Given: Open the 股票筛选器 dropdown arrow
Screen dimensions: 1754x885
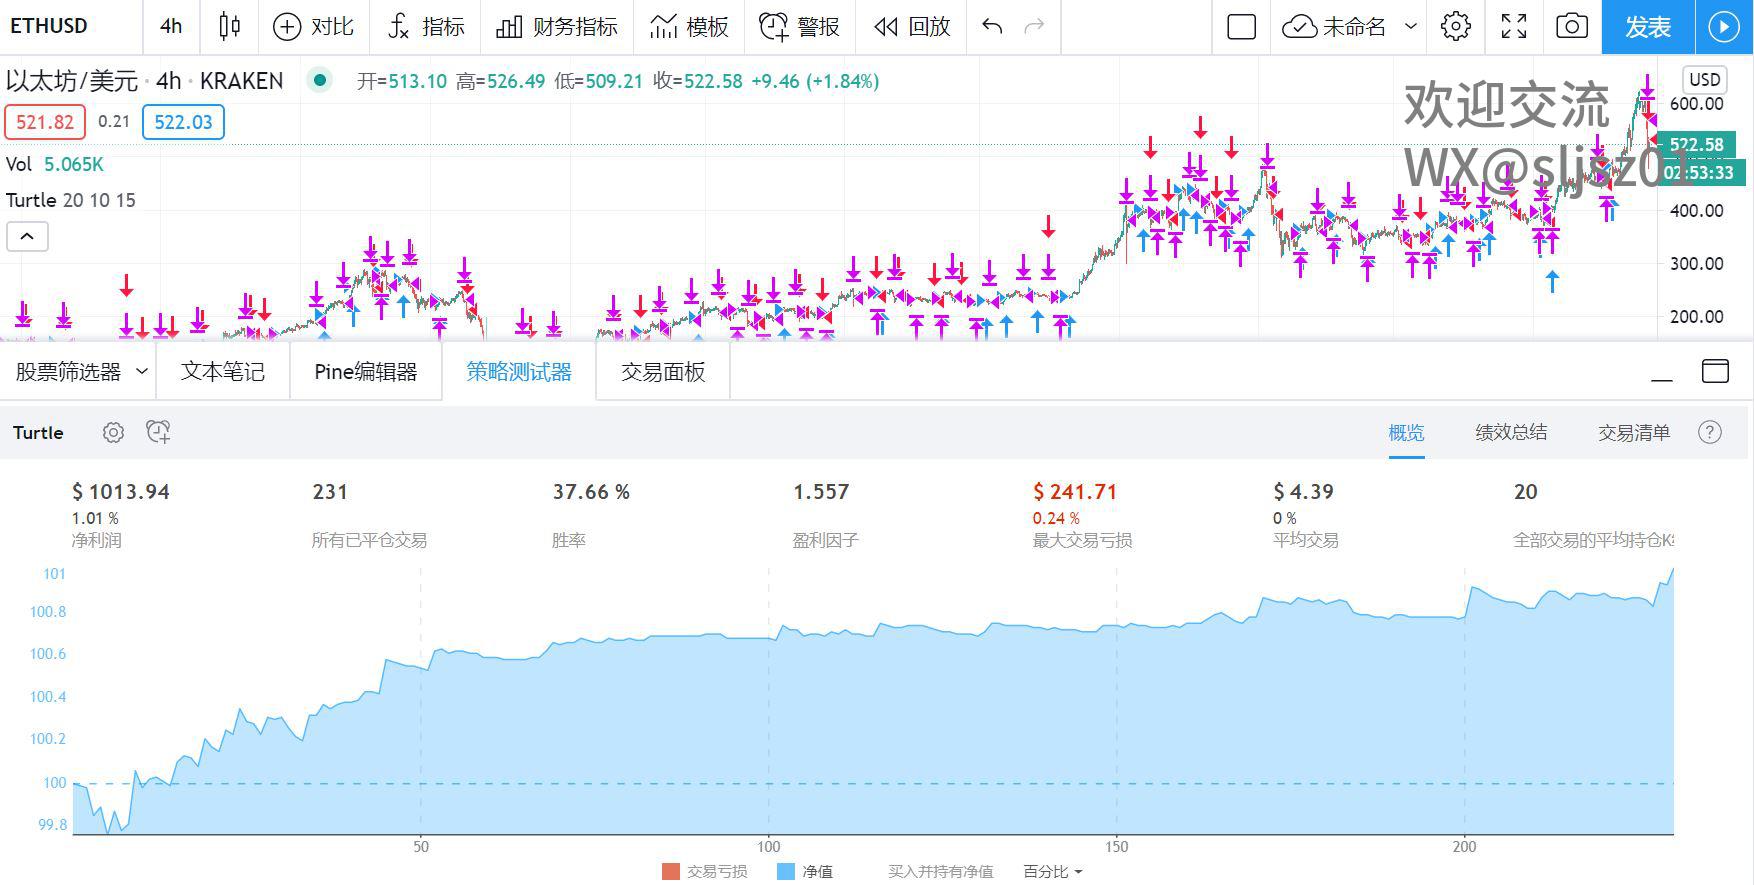Looking at the screenshot, I should tap(142, 372).
